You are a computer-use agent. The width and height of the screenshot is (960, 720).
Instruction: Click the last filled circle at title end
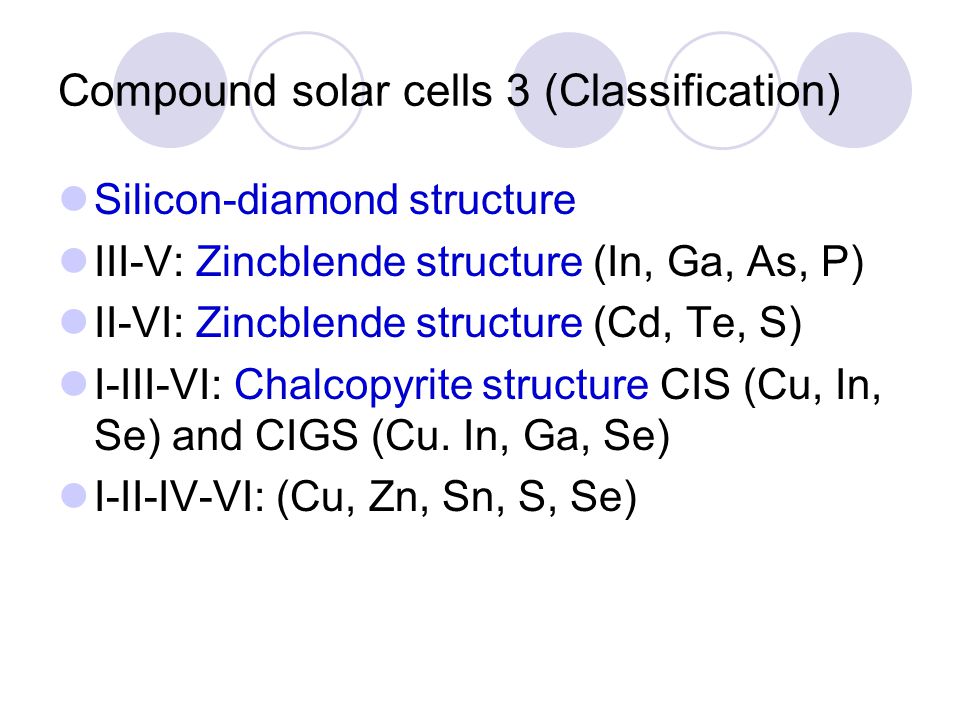854,90
